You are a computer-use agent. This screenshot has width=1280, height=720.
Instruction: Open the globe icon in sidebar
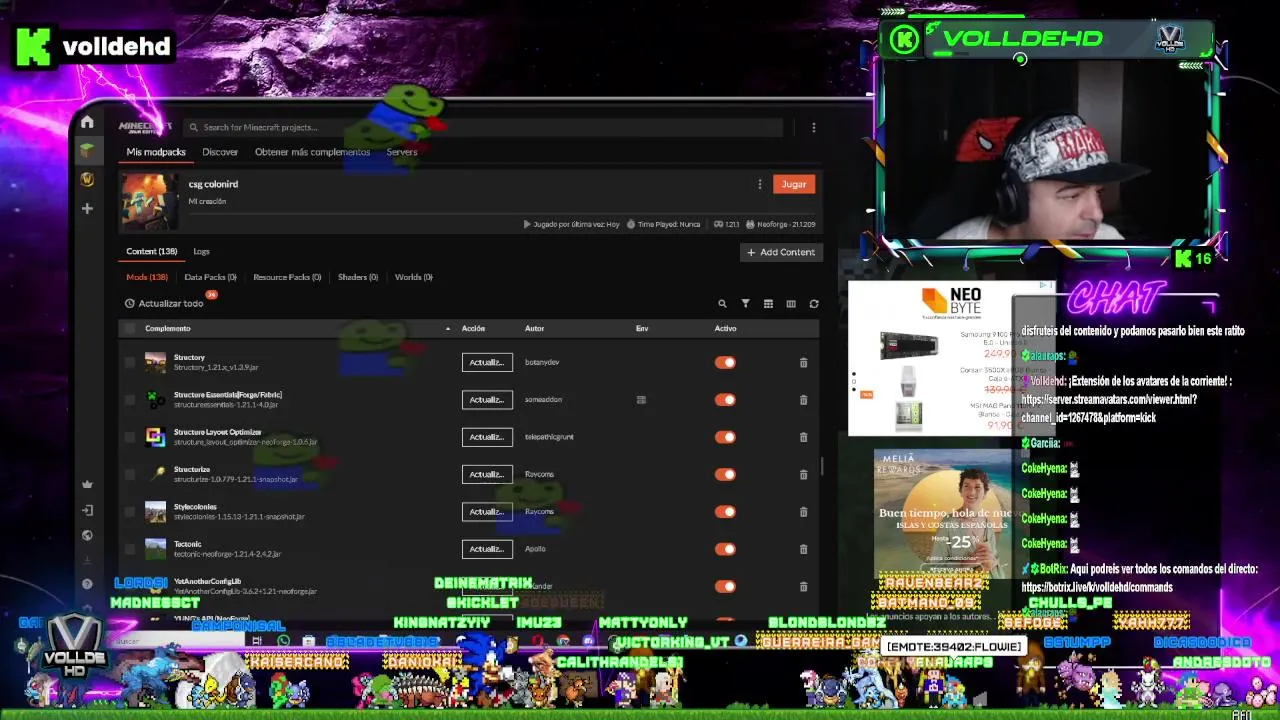[x=87, y=535]
